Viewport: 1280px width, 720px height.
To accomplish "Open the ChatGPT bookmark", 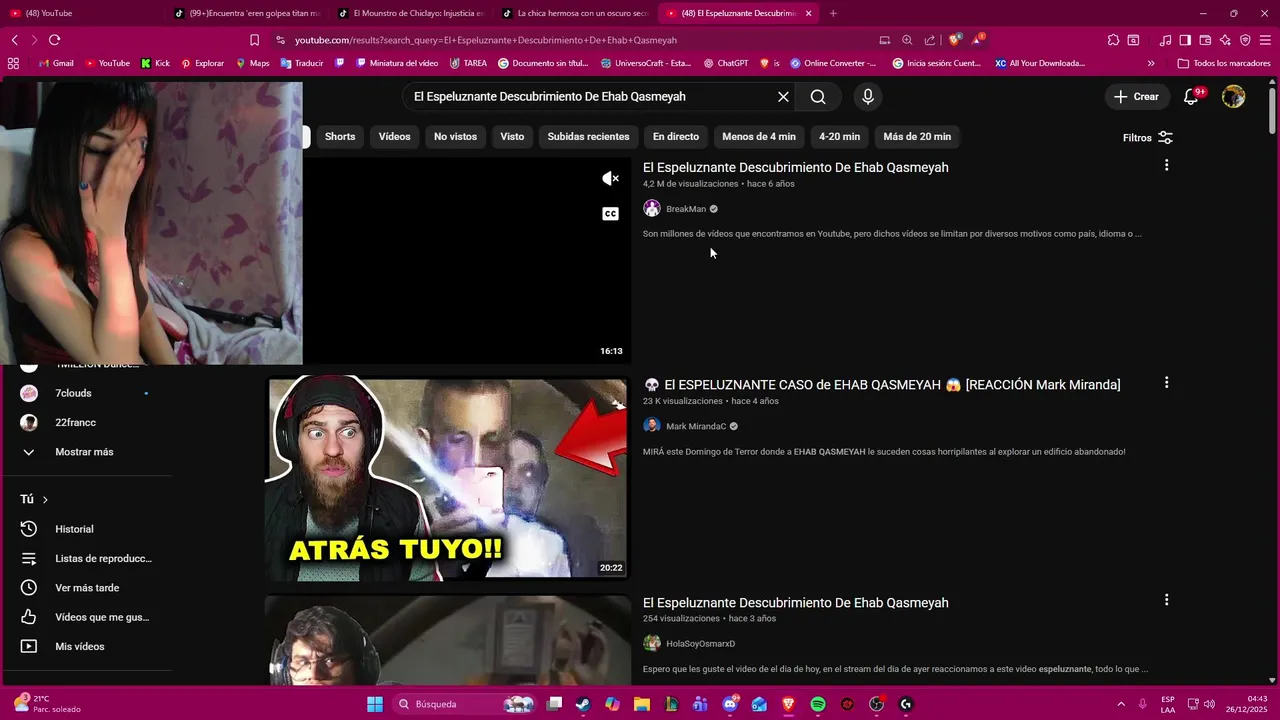I will (x=726, y=63).
